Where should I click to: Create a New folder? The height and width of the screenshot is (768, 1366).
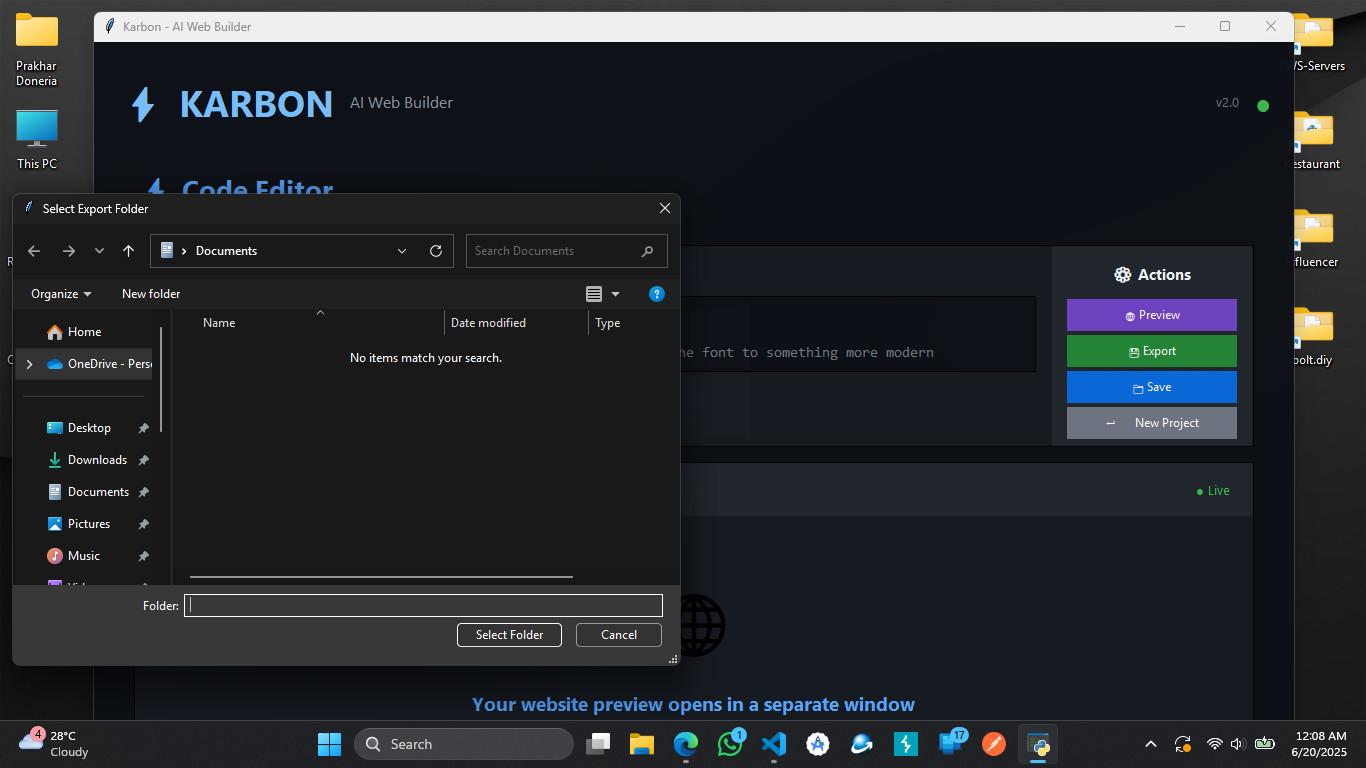point(151,294)
